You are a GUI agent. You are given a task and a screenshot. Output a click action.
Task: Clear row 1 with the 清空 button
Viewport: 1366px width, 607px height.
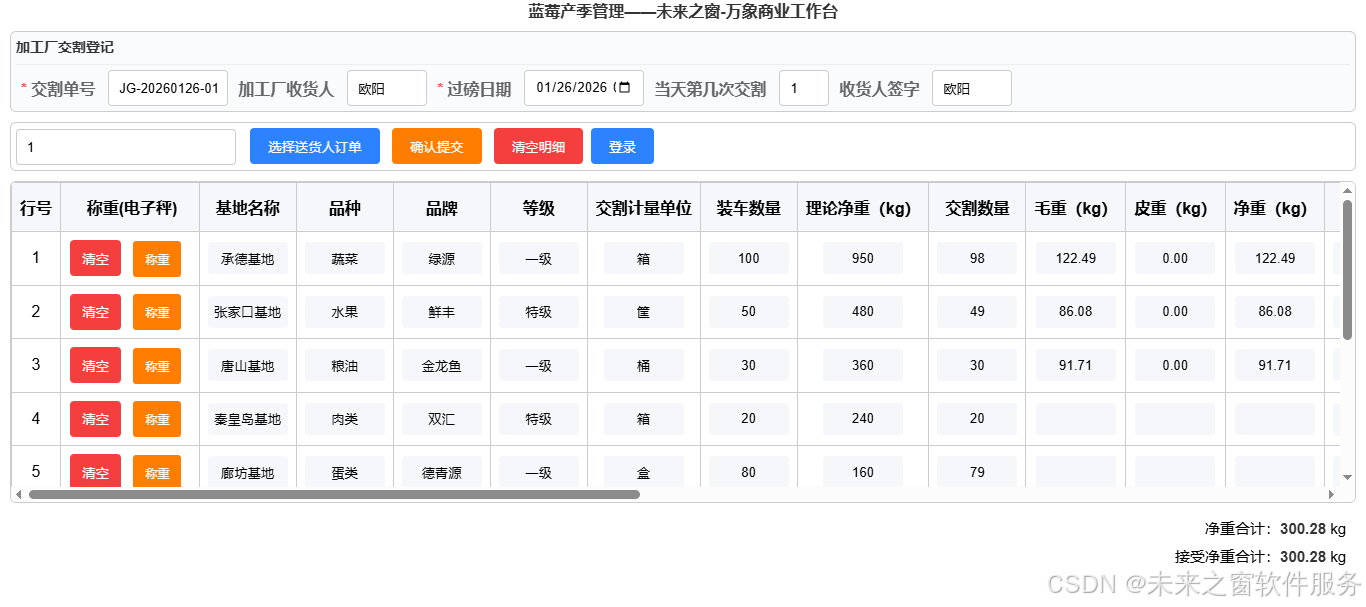coord(96,259)
